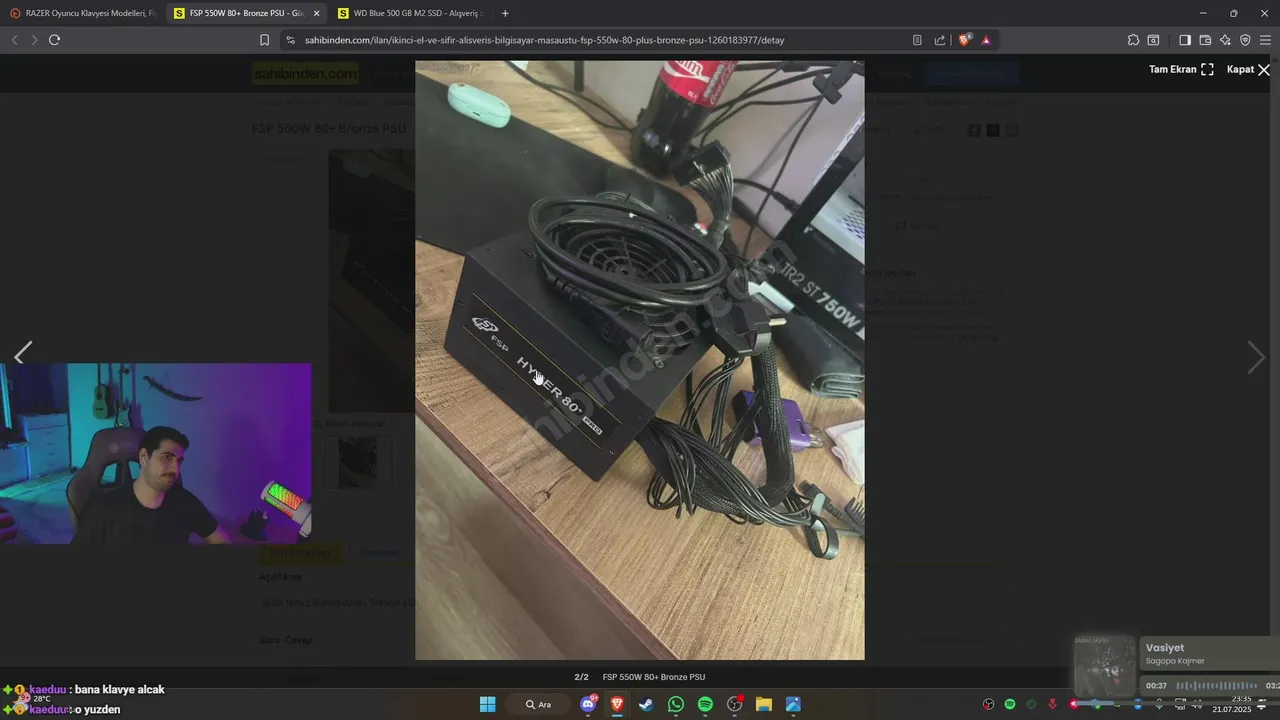Click the Ara search box in taskbar
The width and height of the screenshot is (1280, 720).
[540, 704]
